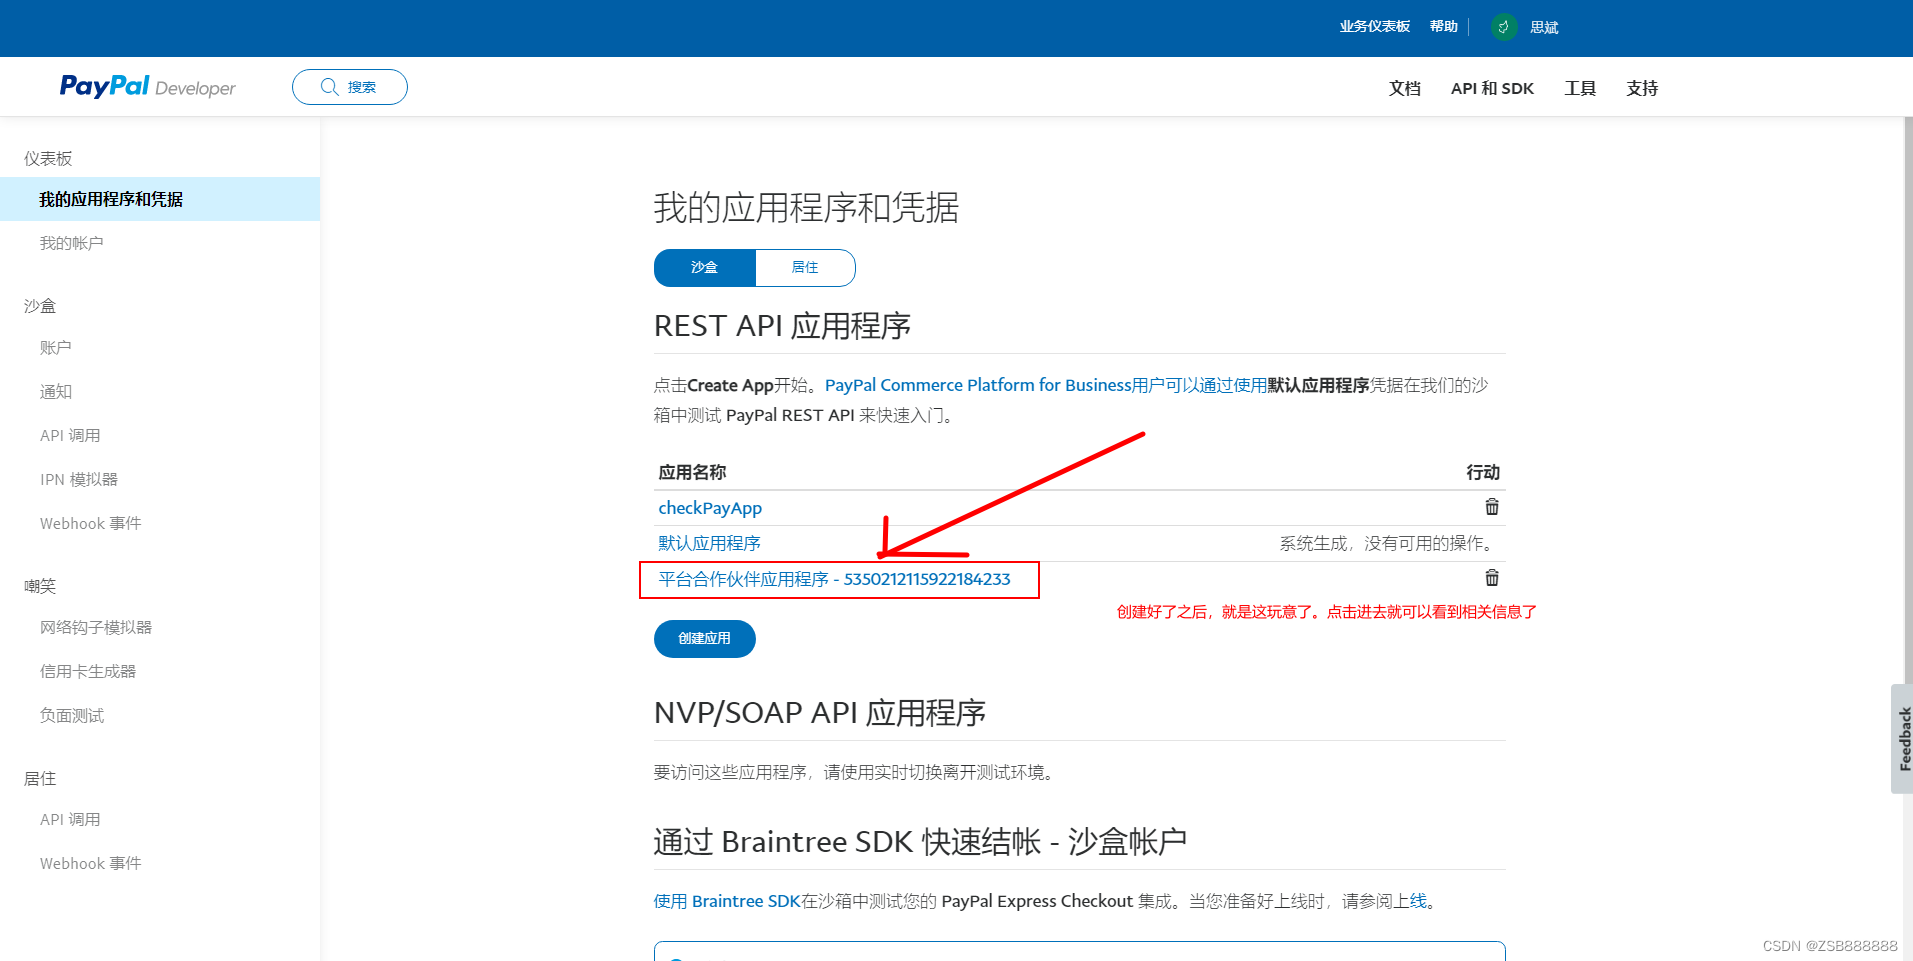Viewport: 1913px width, 961px height.
Task: Click the REST API 应用程序 heading
Action: pos(782,326)
